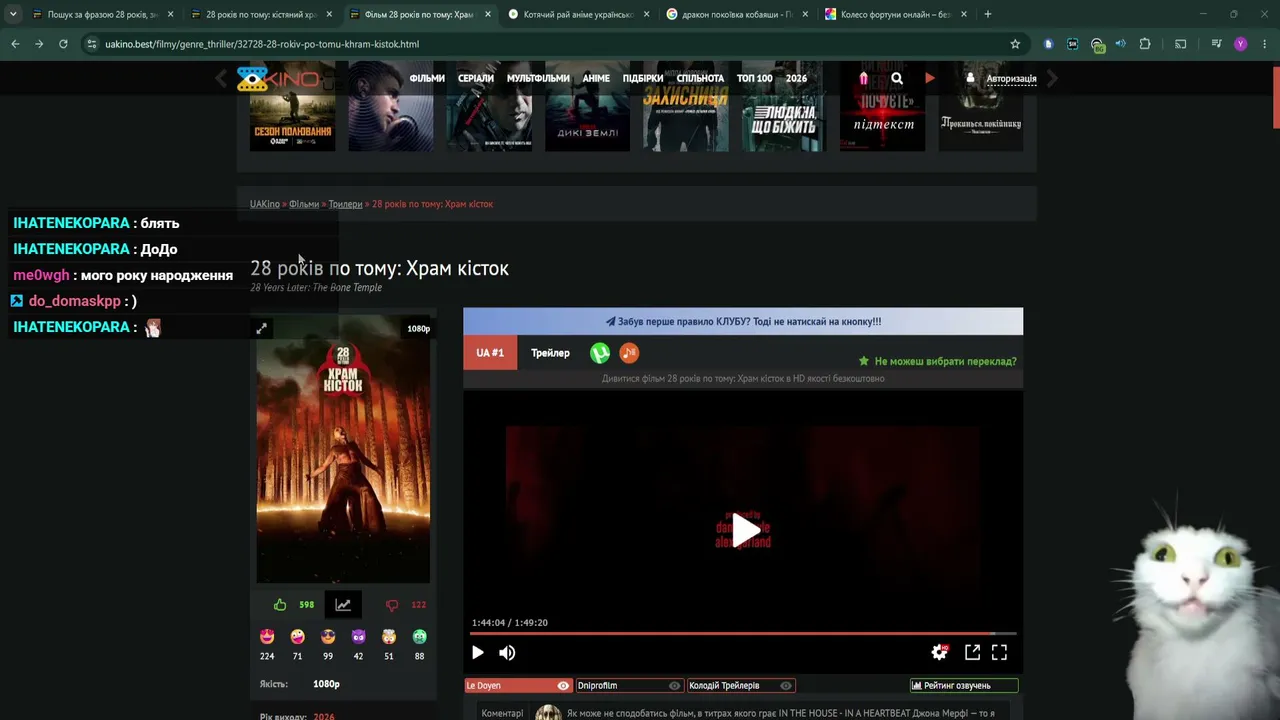Viewport: 1280px width, 720px height.
Task: Open the 'Людина, що біжить' movie thumbnail
Action: click(784, 106)
